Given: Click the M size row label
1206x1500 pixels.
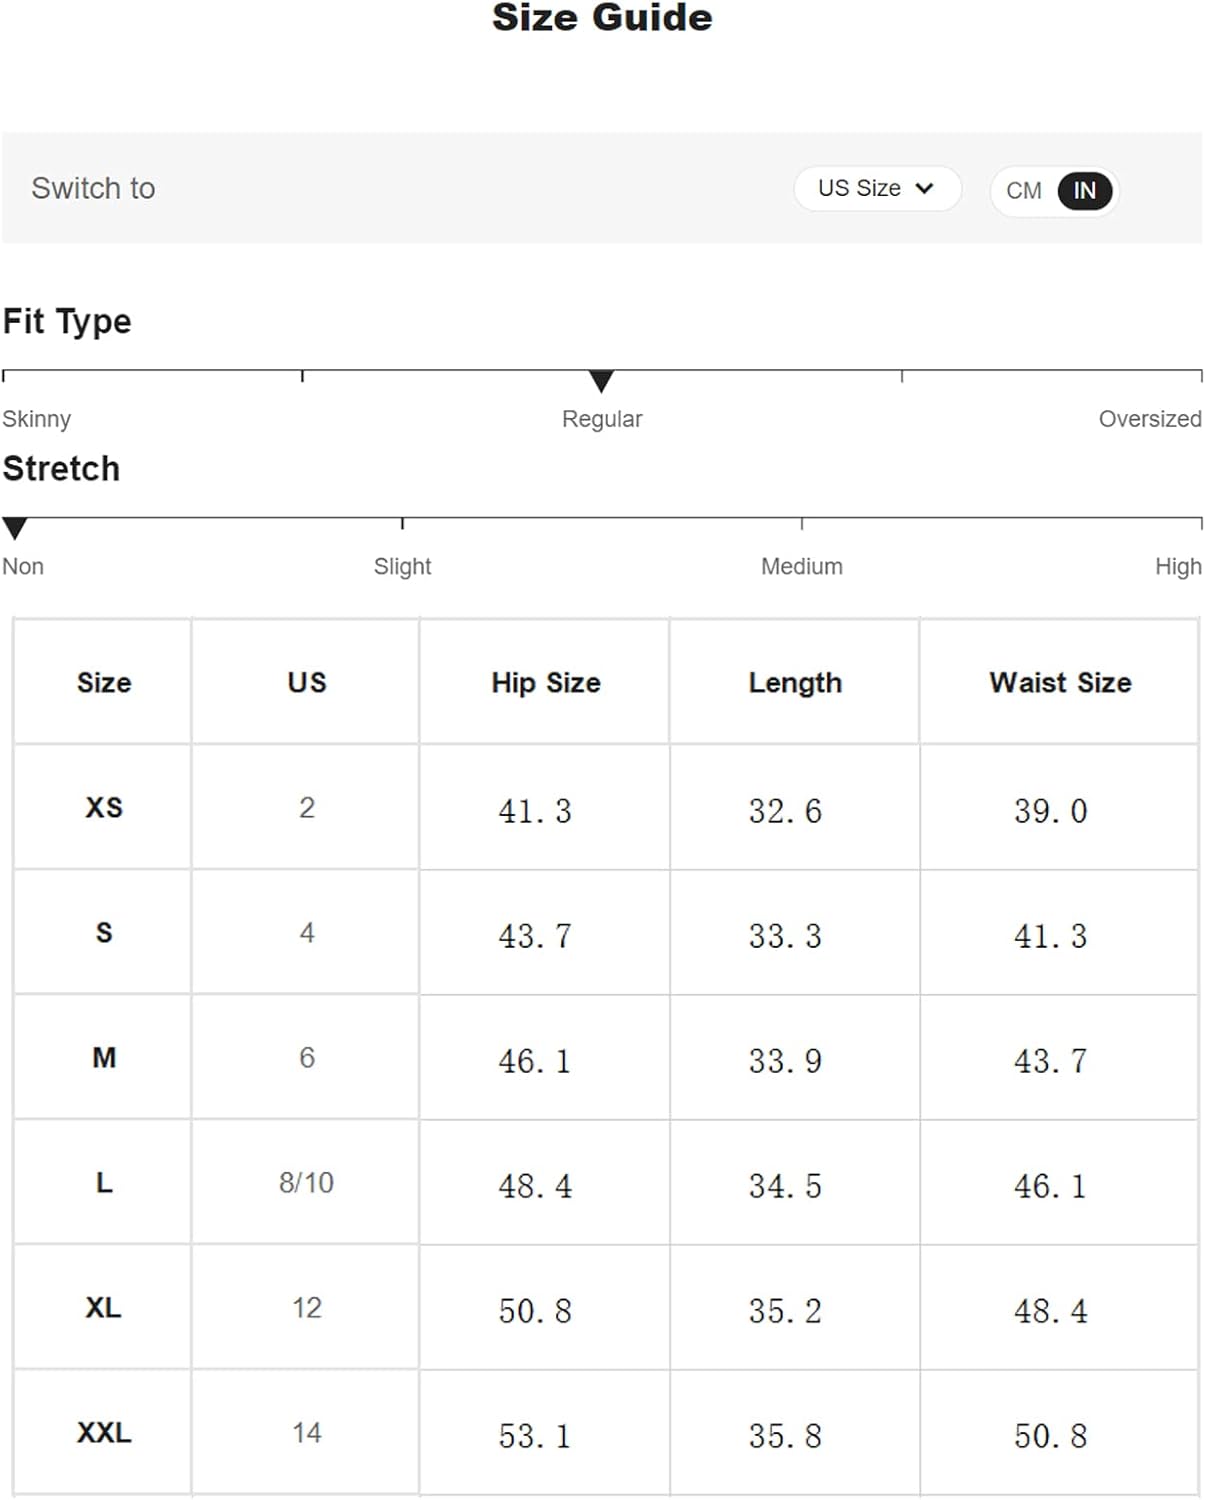Looking at the screenshot, I should (x=104, y=1057).
